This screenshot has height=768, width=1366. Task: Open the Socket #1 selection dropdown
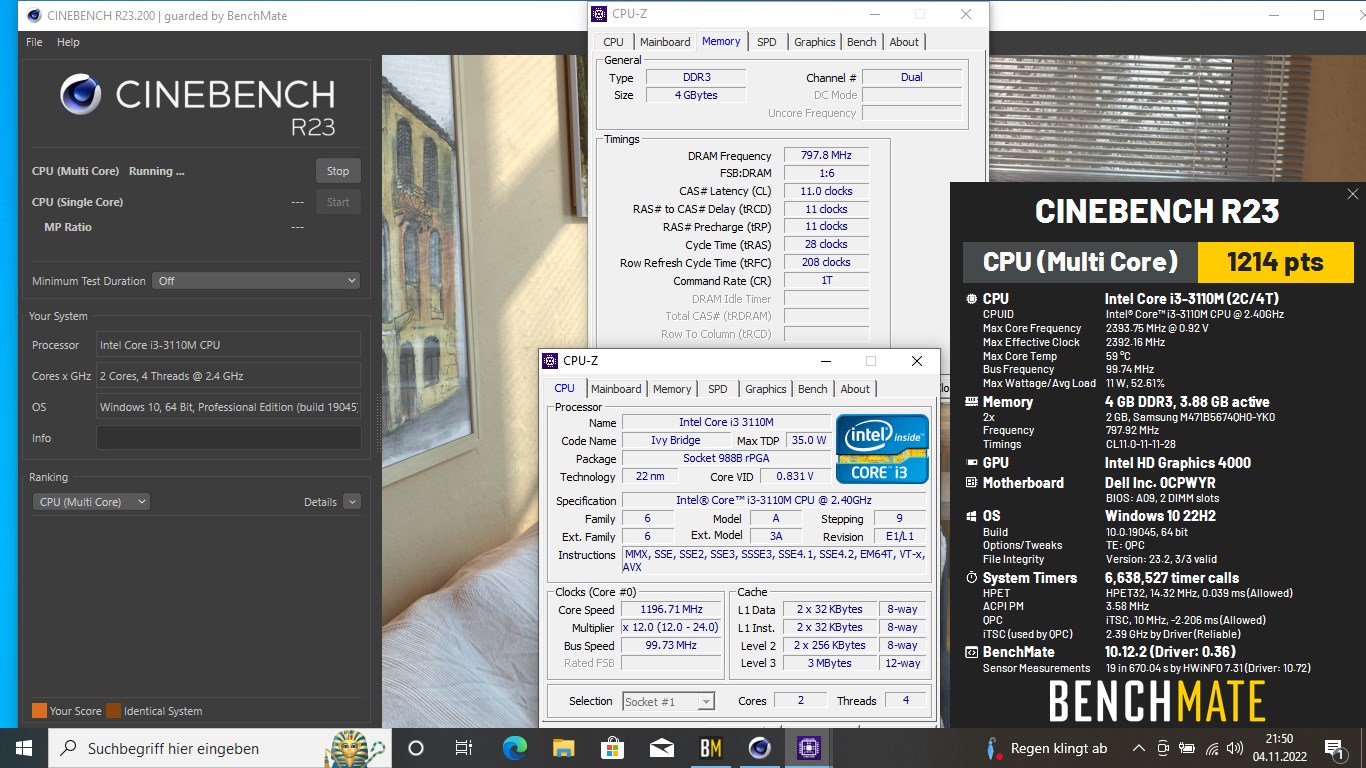pos(668,701)
